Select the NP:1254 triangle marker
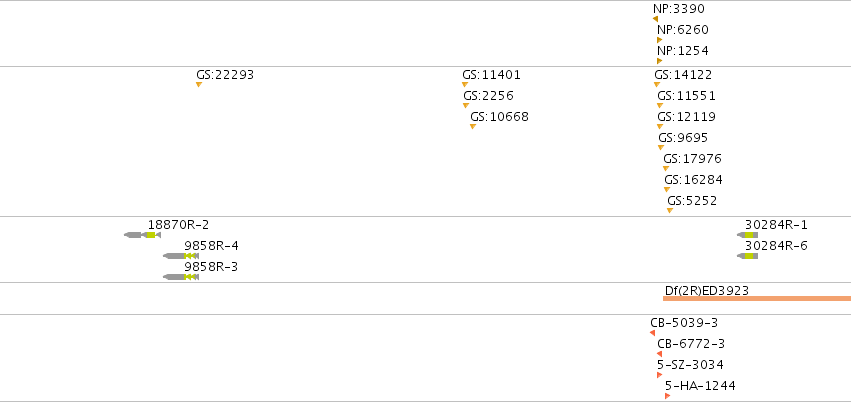The width and height of the screenshot is (851, 402). tap(659, 61)
